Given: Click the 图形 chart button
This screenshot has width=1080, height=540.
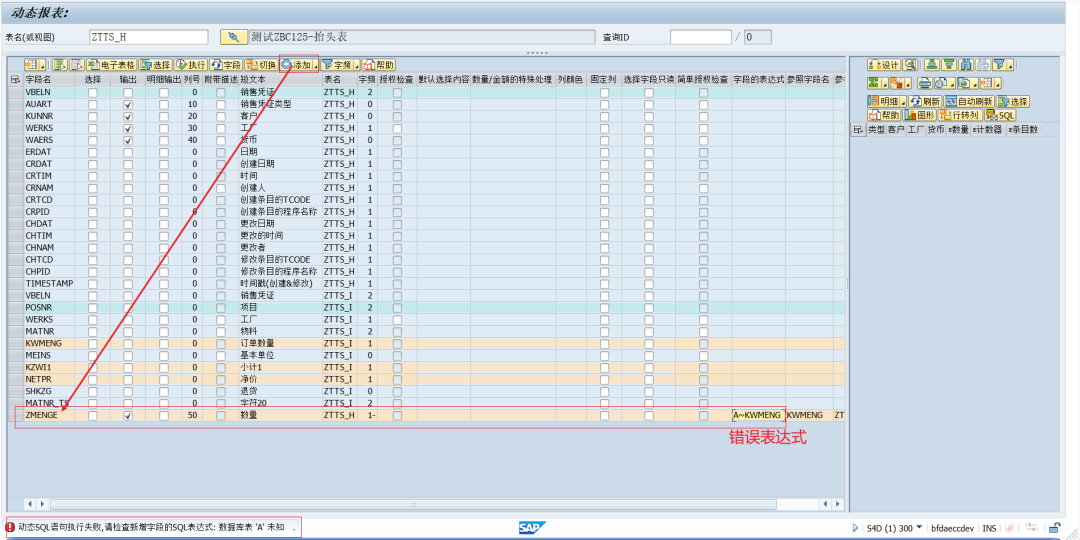Looking at the screenshot, I should (x=920, y=115).
